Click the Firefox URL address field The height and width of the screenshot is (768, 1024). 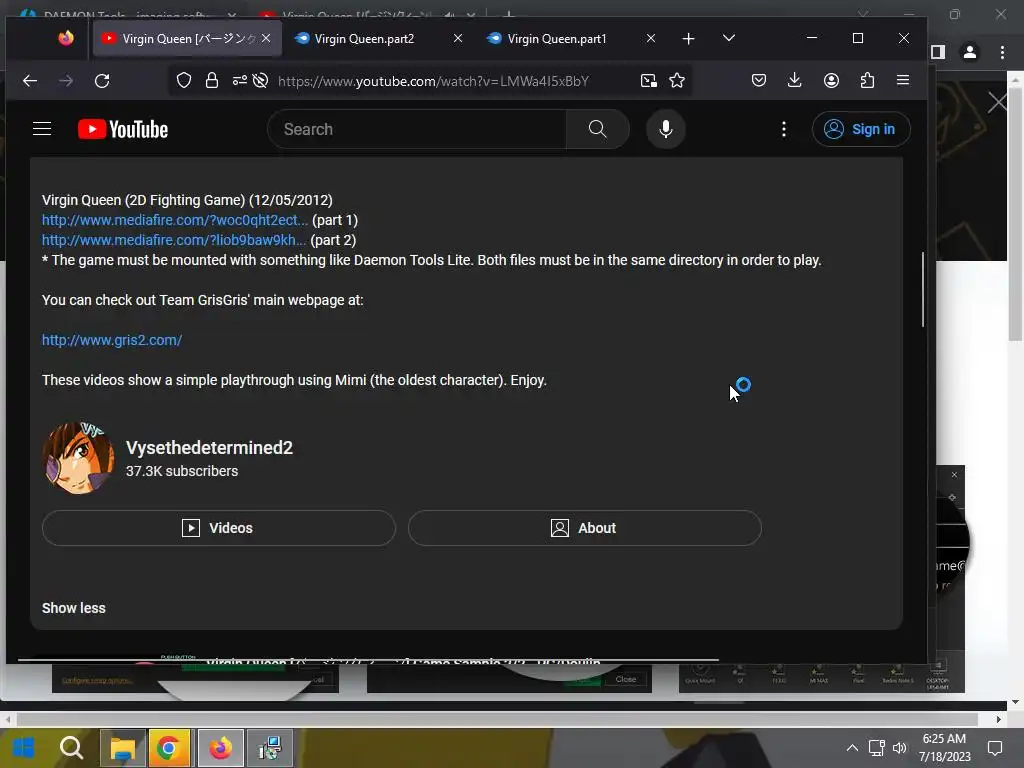[434, 81]
